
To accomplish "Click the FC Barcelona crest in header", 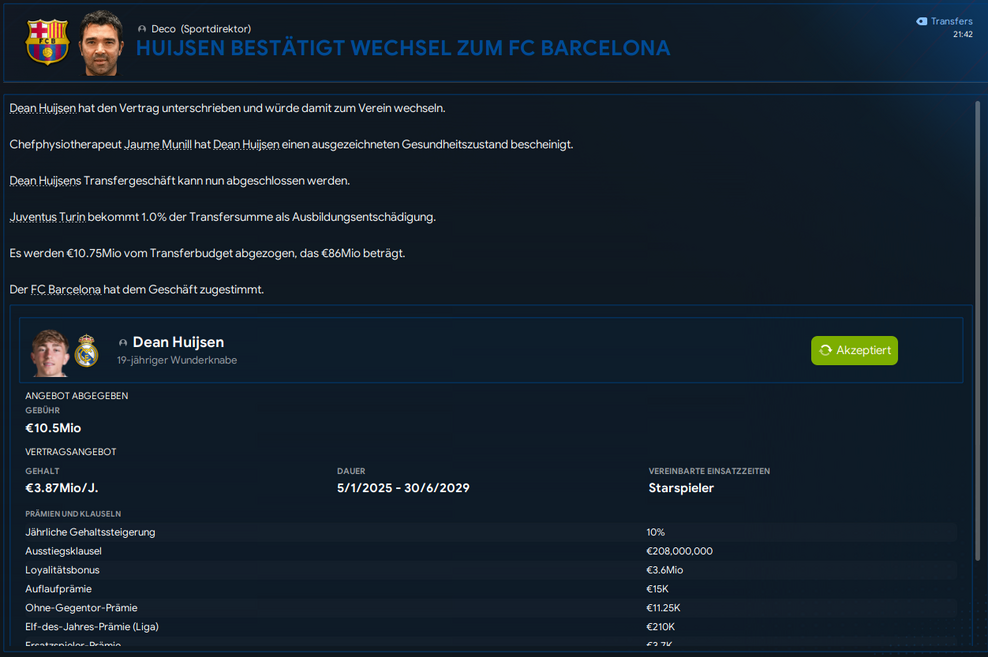I will tap(47, 43).
